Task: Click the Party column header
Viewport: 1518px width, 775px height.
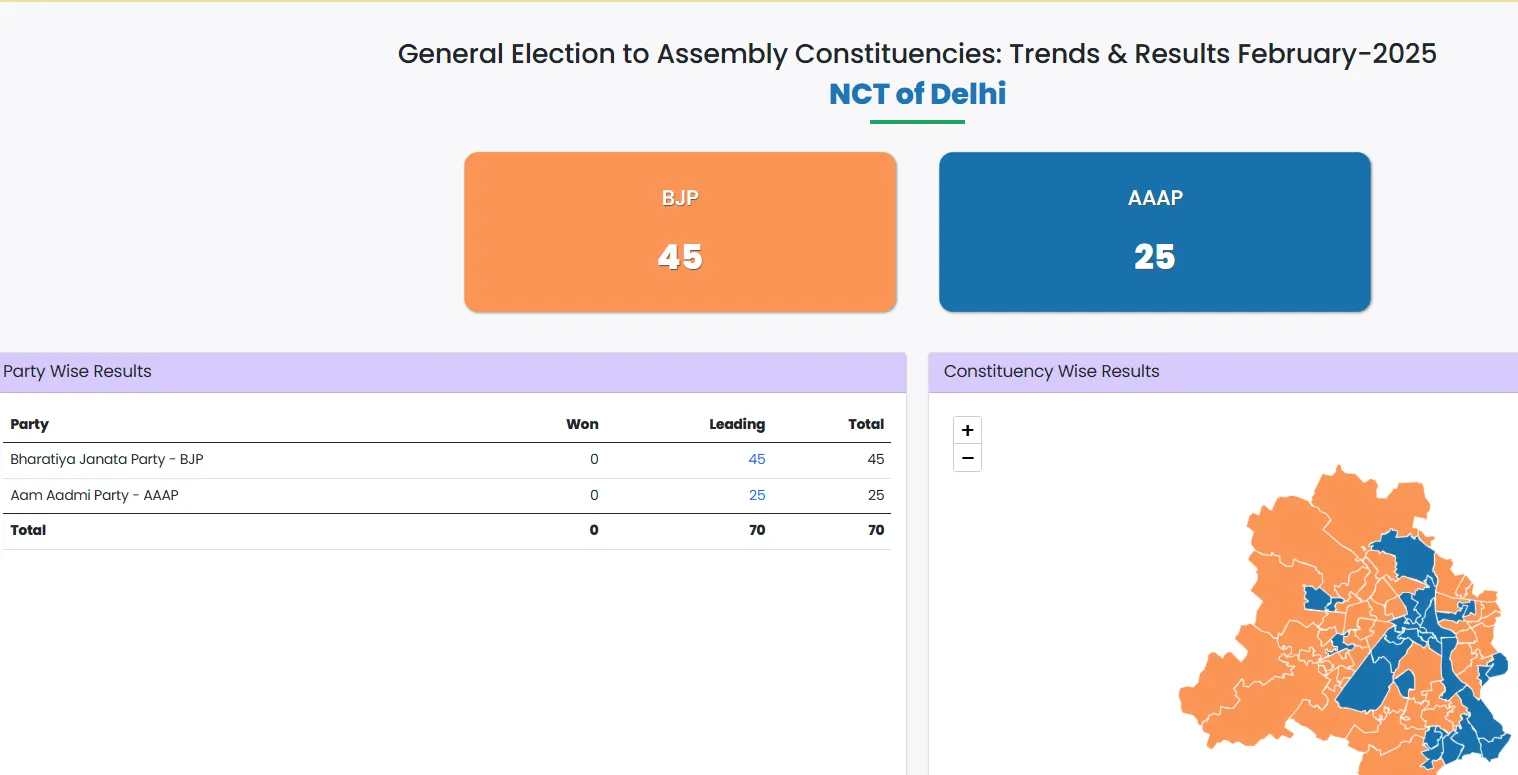Action: point(30,424)
